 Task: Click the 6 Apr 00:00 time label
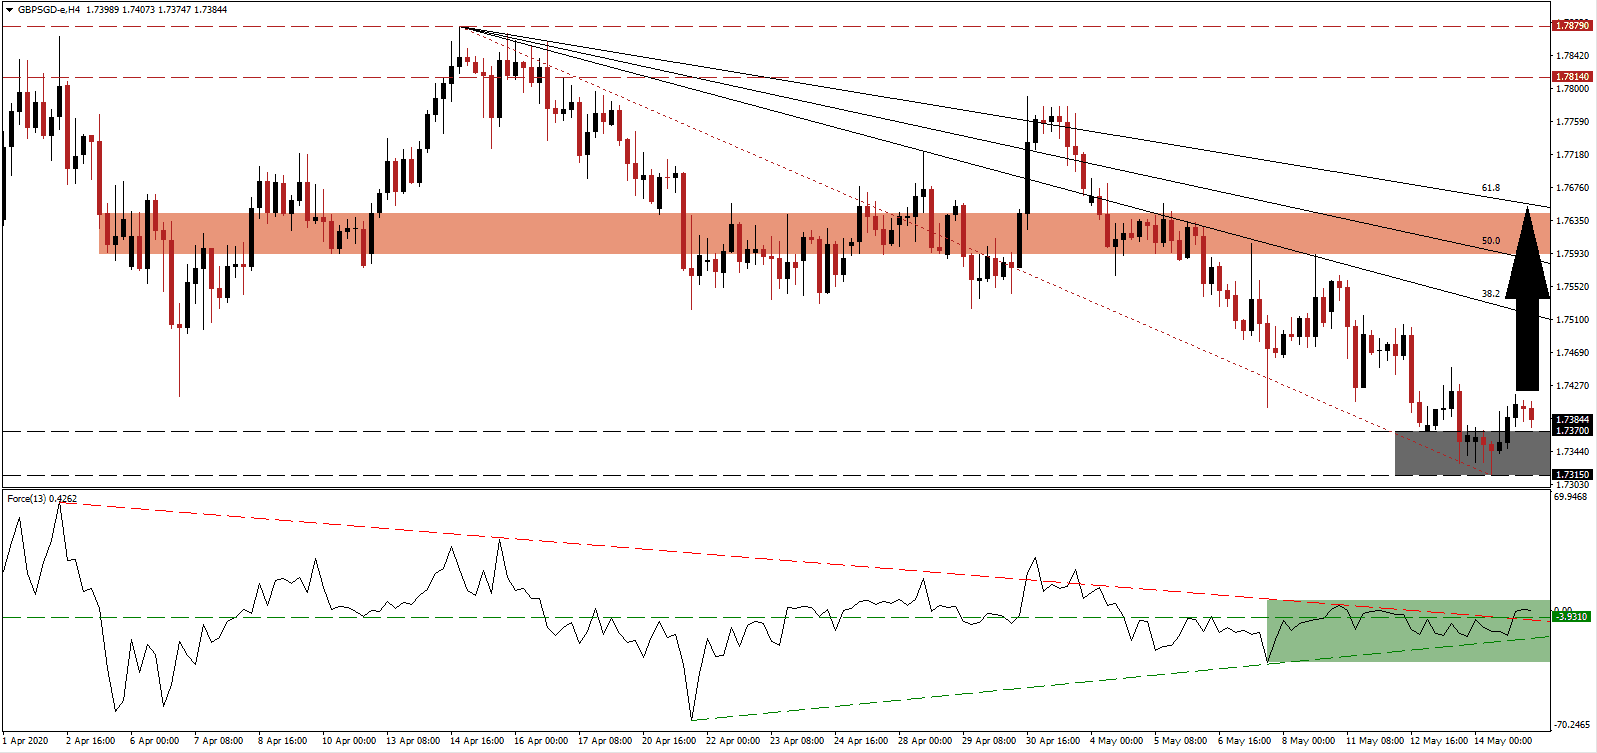click(155, 741)
